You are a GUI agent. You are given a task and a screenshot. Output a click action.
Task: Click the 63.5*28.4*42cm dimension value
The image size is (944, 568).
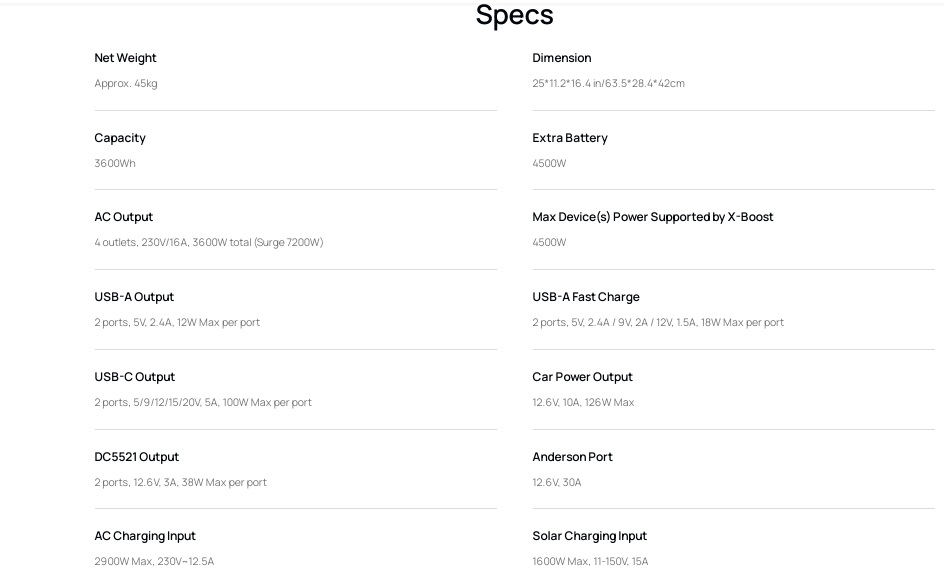645,83
